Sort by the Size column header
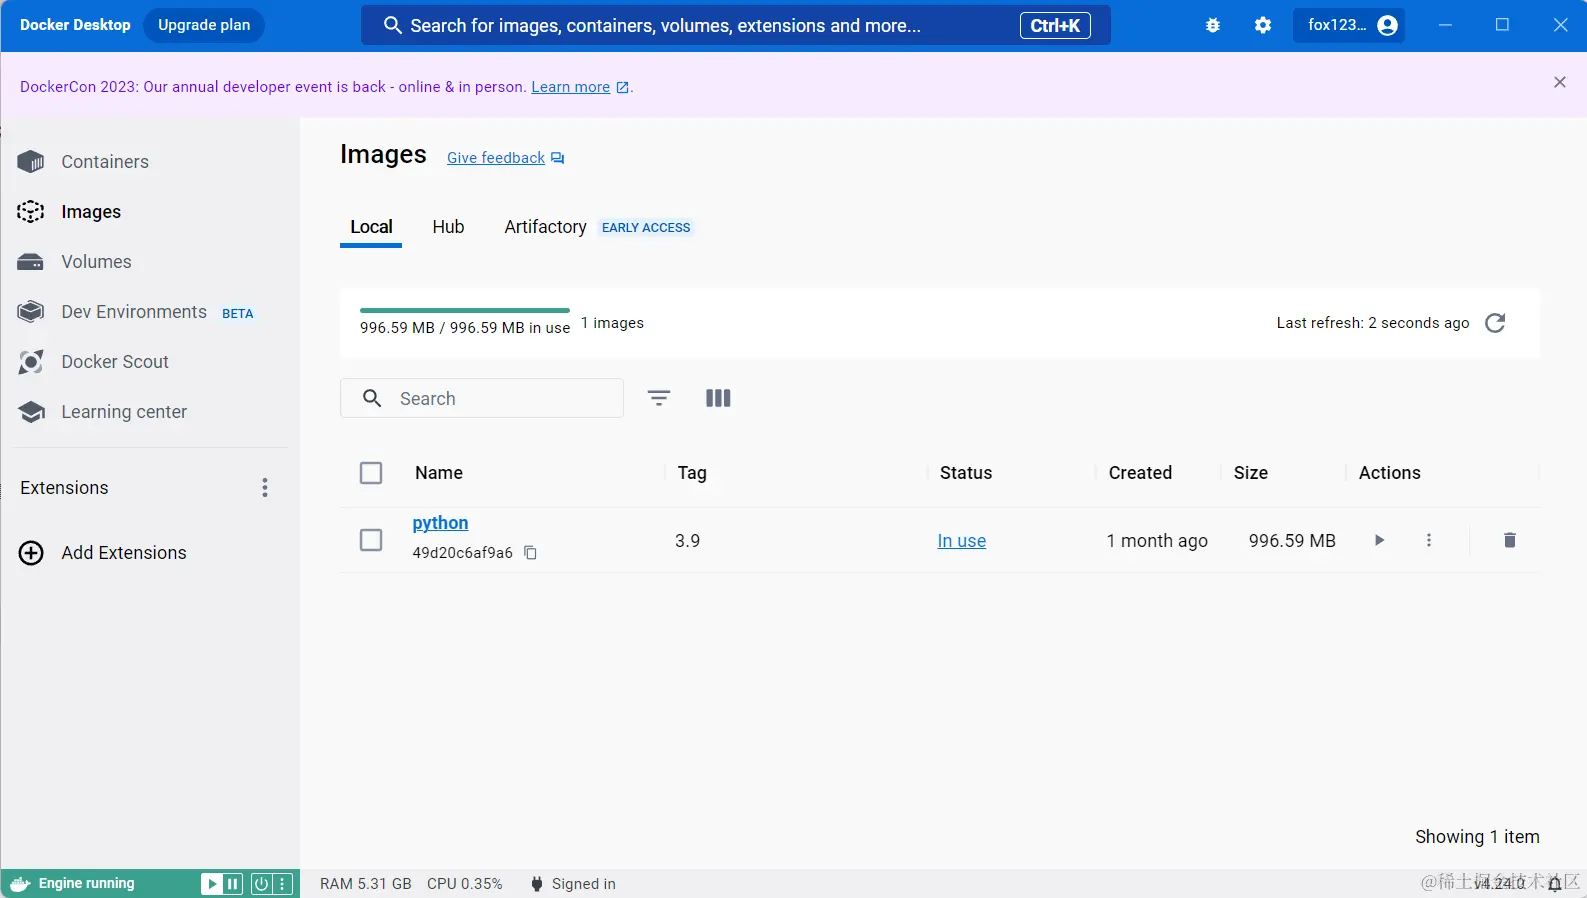 (1250, 473)
